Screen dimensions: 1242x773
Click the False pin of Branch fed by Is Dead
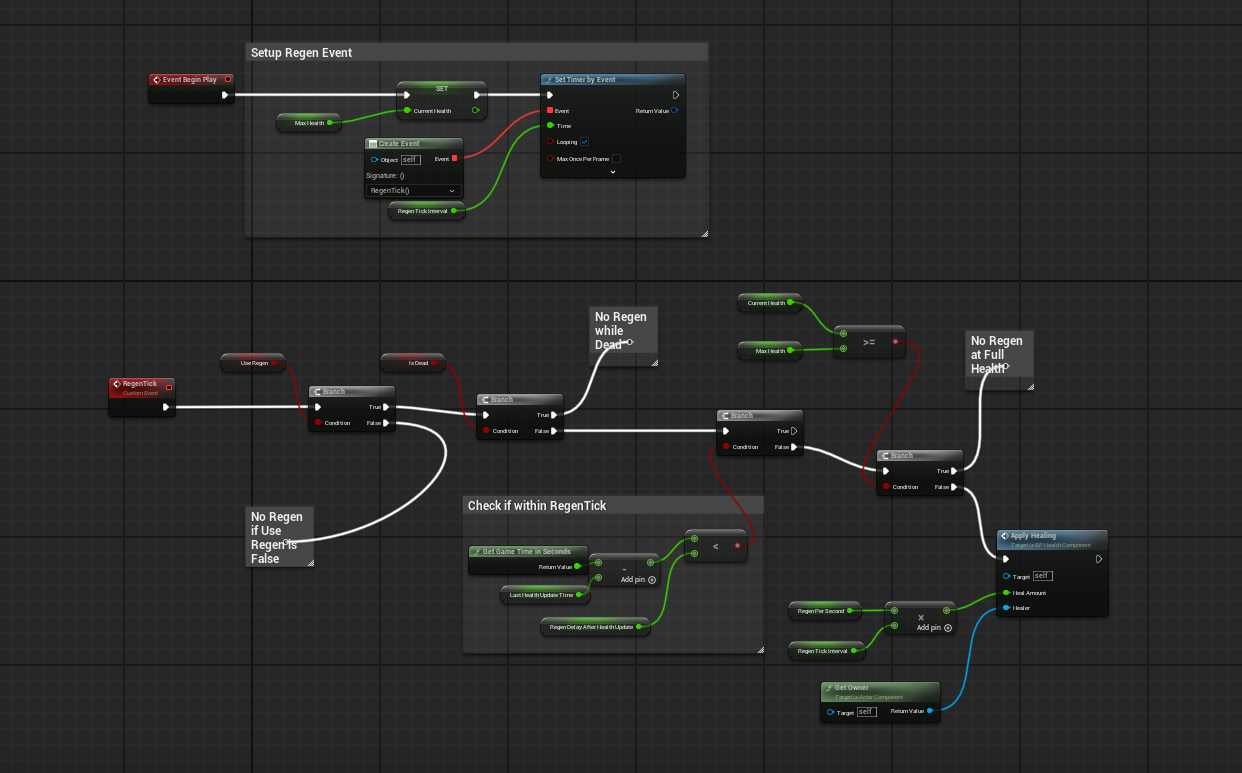(556, 431)
